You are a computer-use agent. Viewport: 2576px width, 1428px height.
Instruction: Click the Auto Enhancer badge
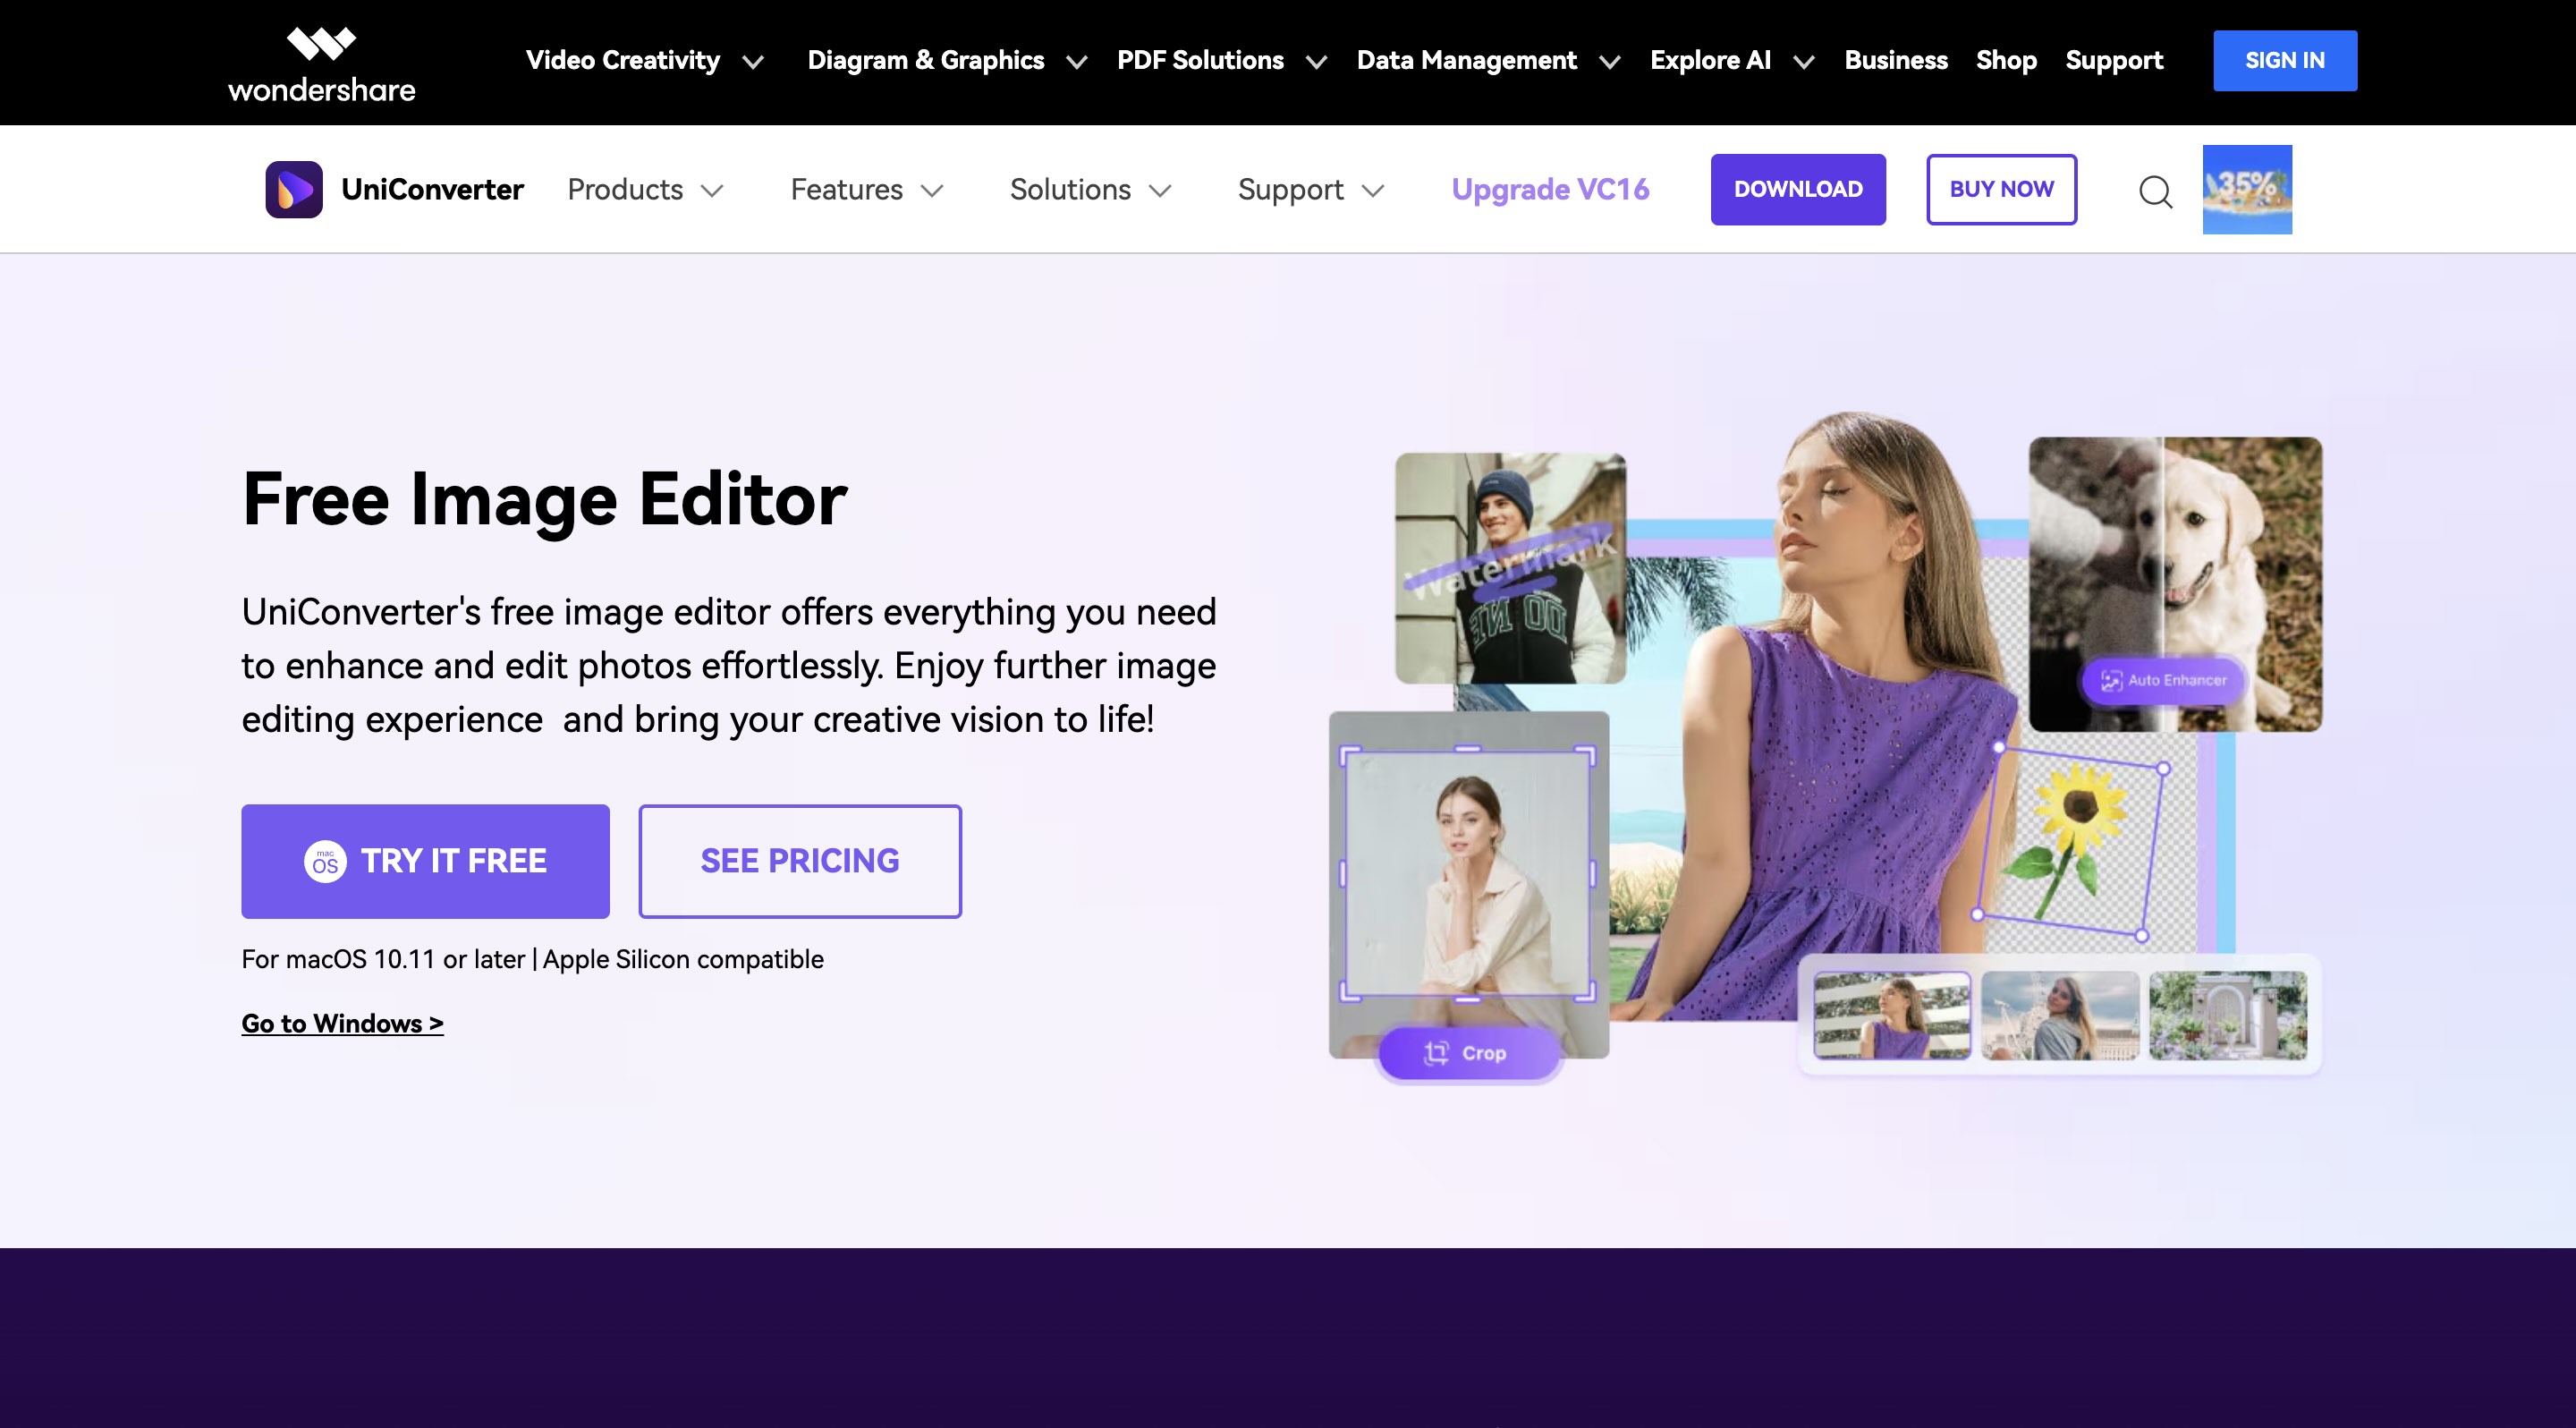coord(2163,680)
